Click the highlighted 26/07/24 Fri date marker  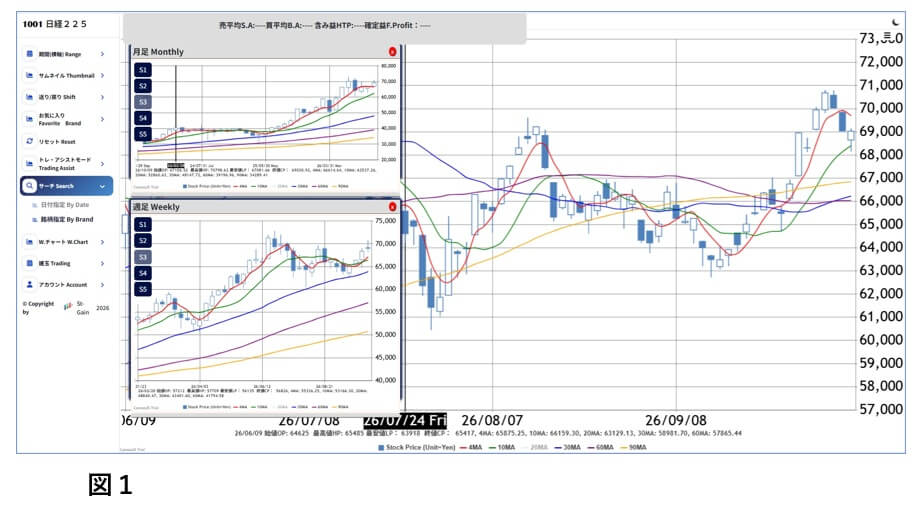(x=405, y=420)
